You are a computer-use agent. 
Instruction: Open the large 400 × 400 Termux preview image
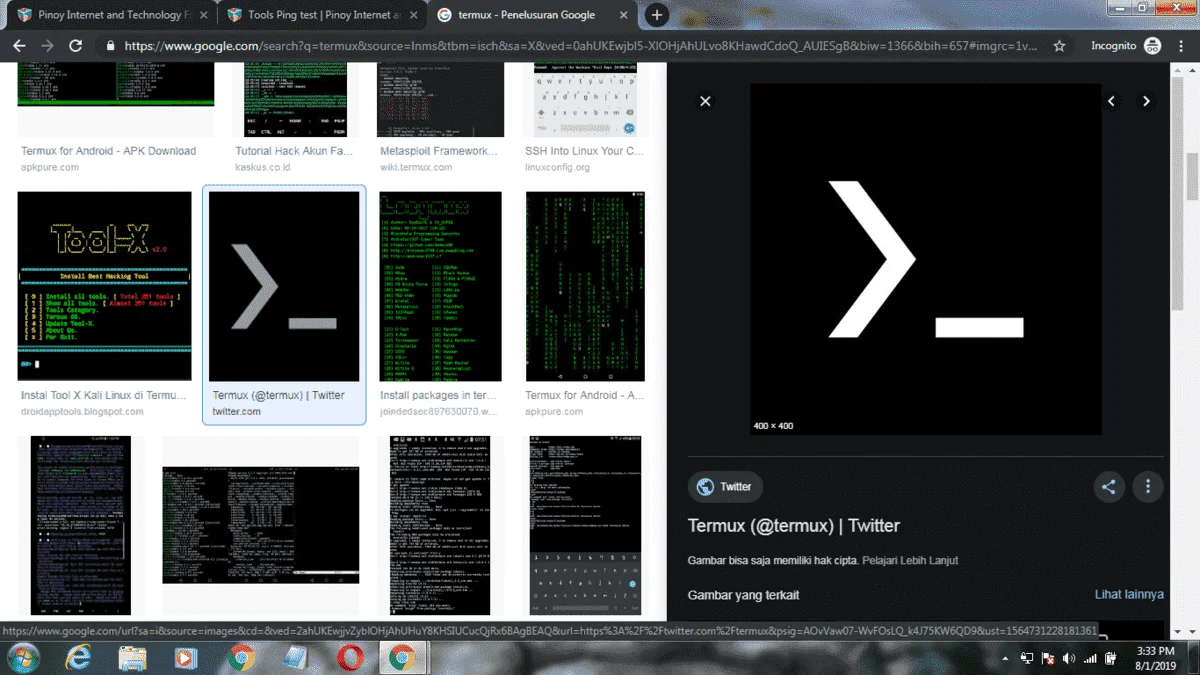(x=926, y=259)
